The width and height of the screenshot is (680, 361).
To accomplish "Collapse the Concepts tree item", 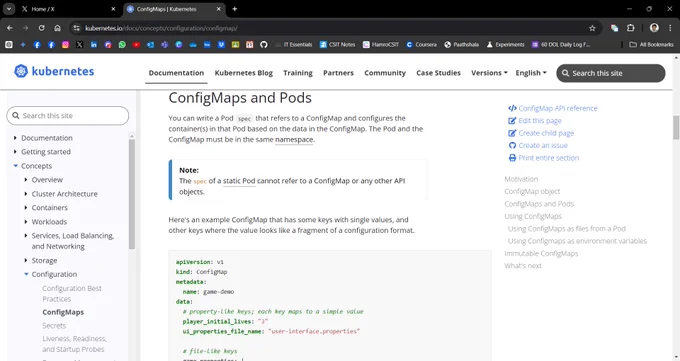I will tap(15, 166).
